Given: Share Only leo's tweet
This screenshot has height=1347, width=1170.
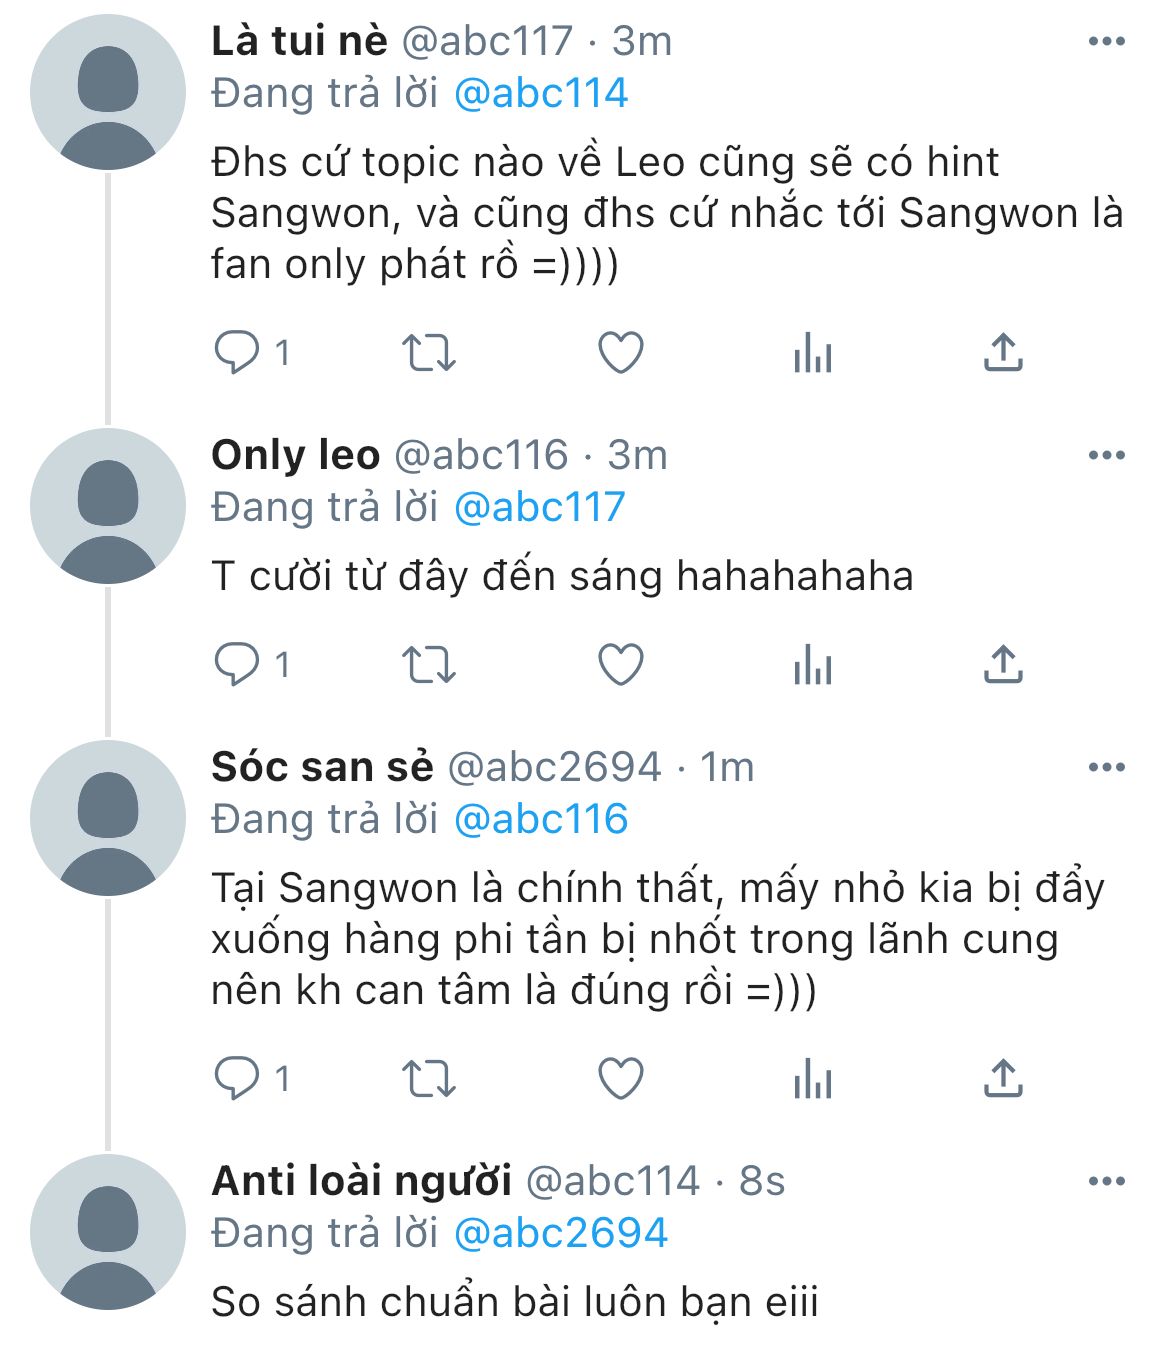Looking at the screenshot, I should click(1003, 665).
